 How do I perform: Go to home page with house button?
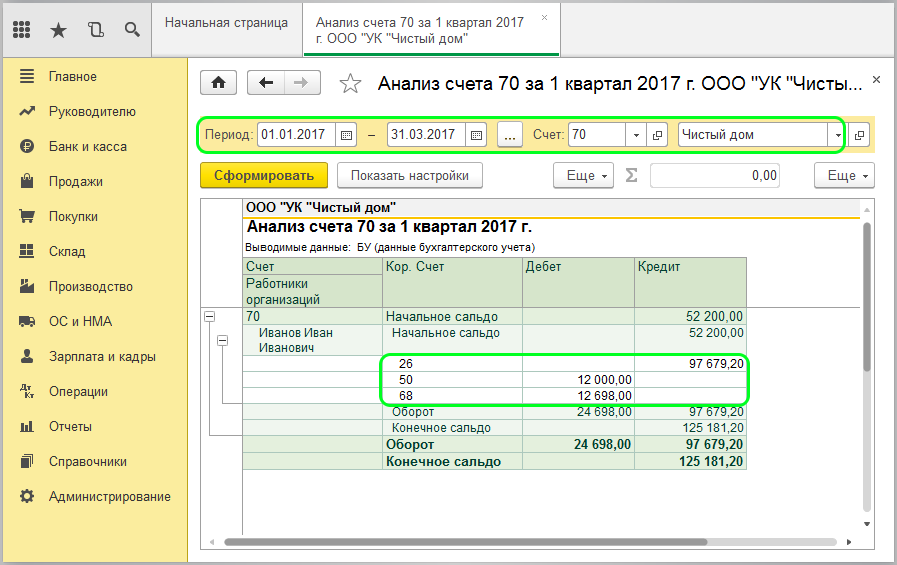point(219,83)
